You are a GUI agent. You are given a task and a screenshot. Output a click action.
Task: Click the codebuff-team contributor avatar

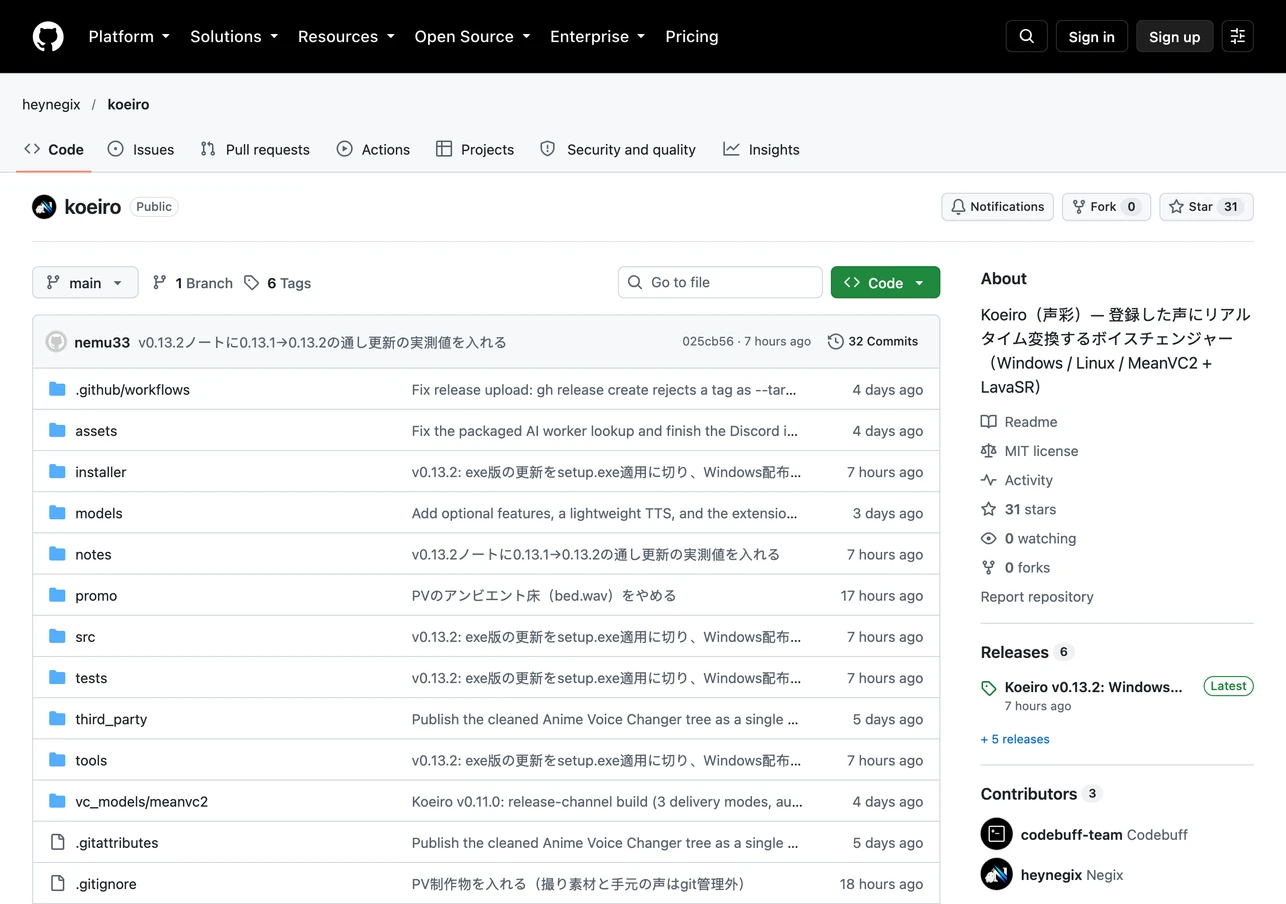click(x=997, y=834)
